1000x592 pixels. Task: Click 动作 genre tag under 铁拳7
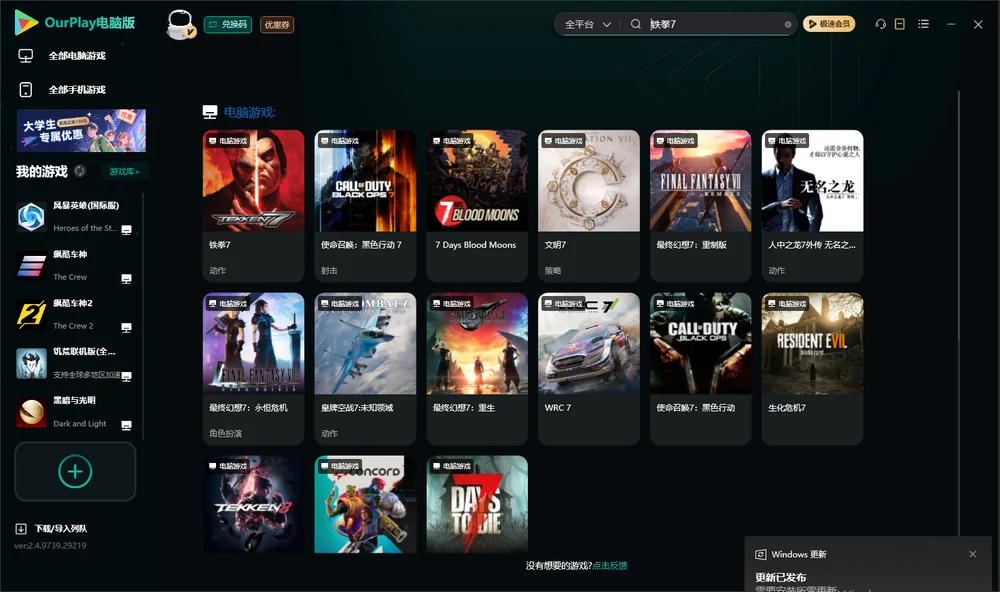[217, 270]
